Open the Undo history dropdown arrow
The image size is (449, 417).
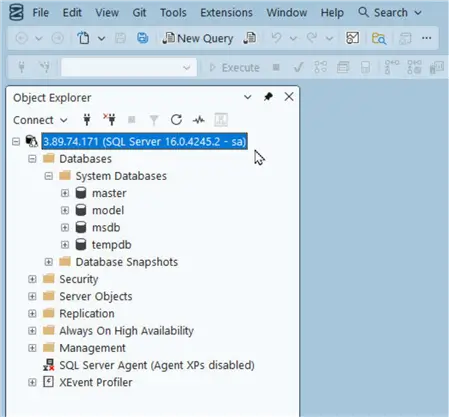[x=293, y=39]
